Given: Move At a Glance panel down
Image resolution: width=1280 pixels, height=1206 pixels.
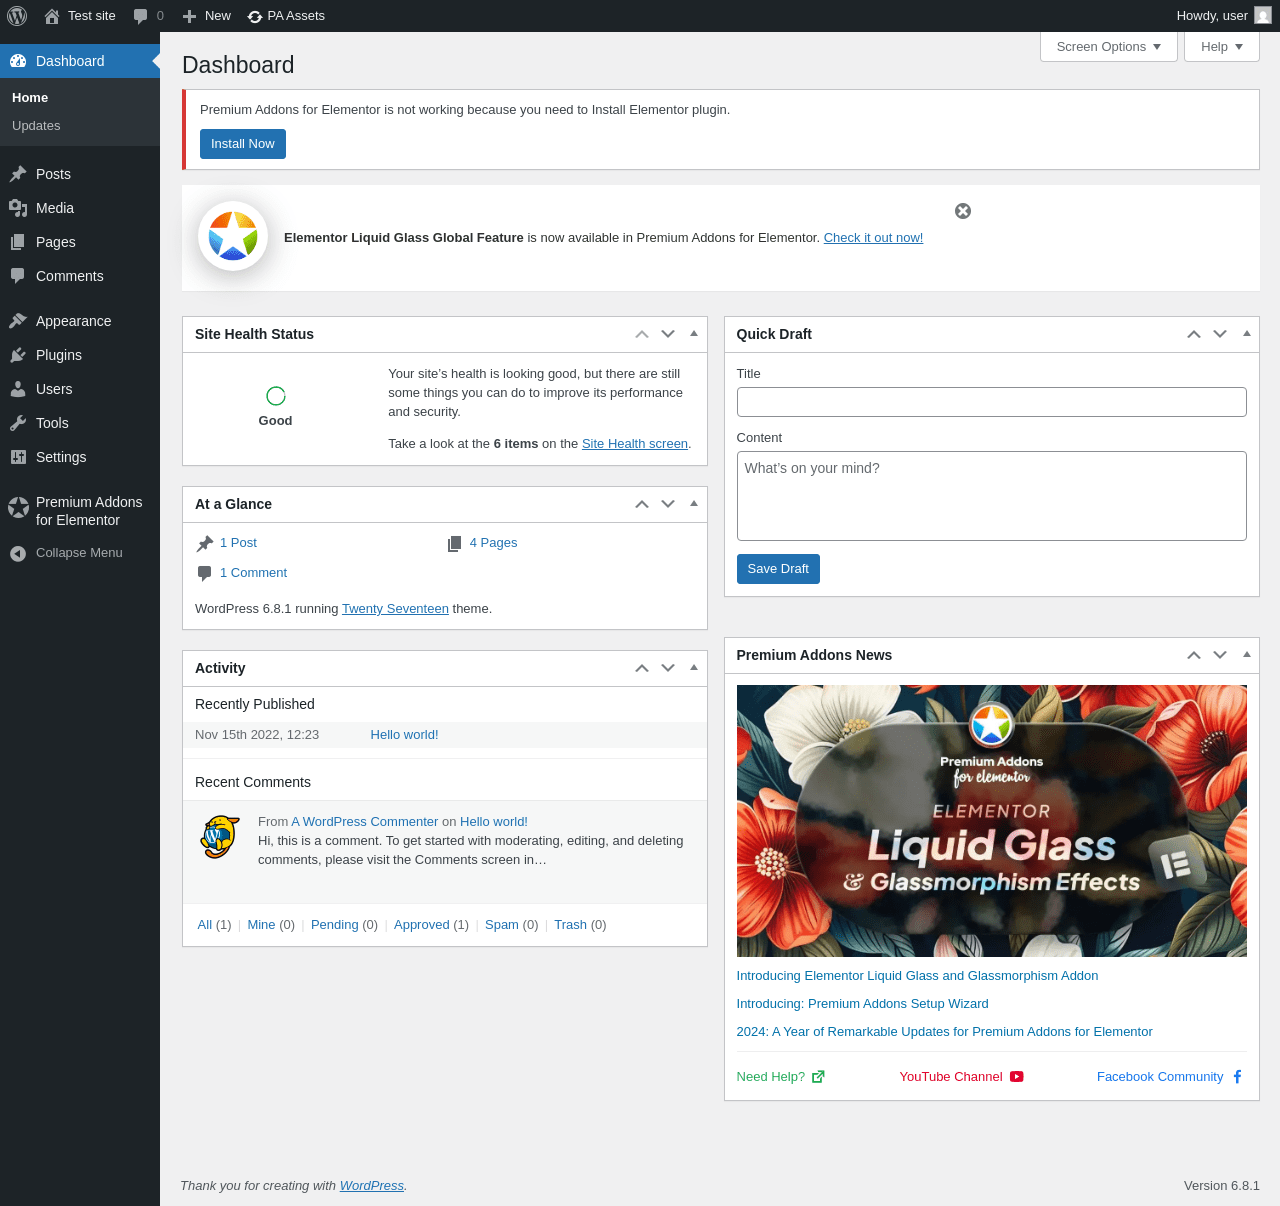Looking at the screenshot, I should coord(668,504).
